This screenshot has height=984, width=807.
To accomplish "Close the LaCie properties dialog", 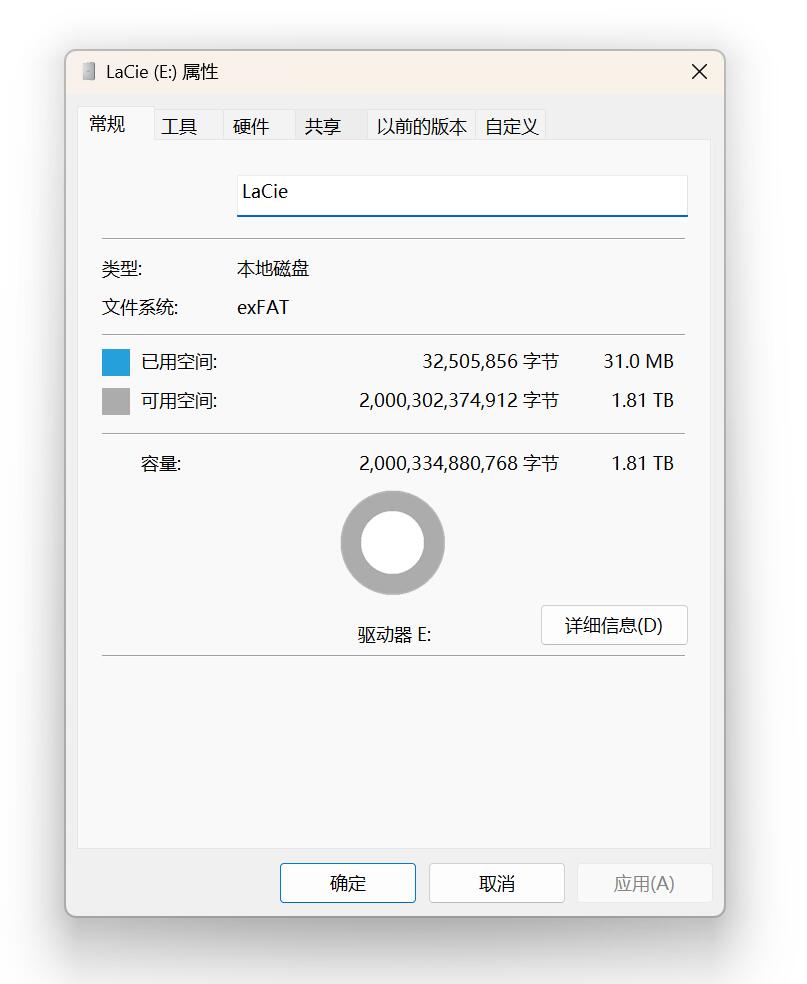I will click(x=699, y=72).
